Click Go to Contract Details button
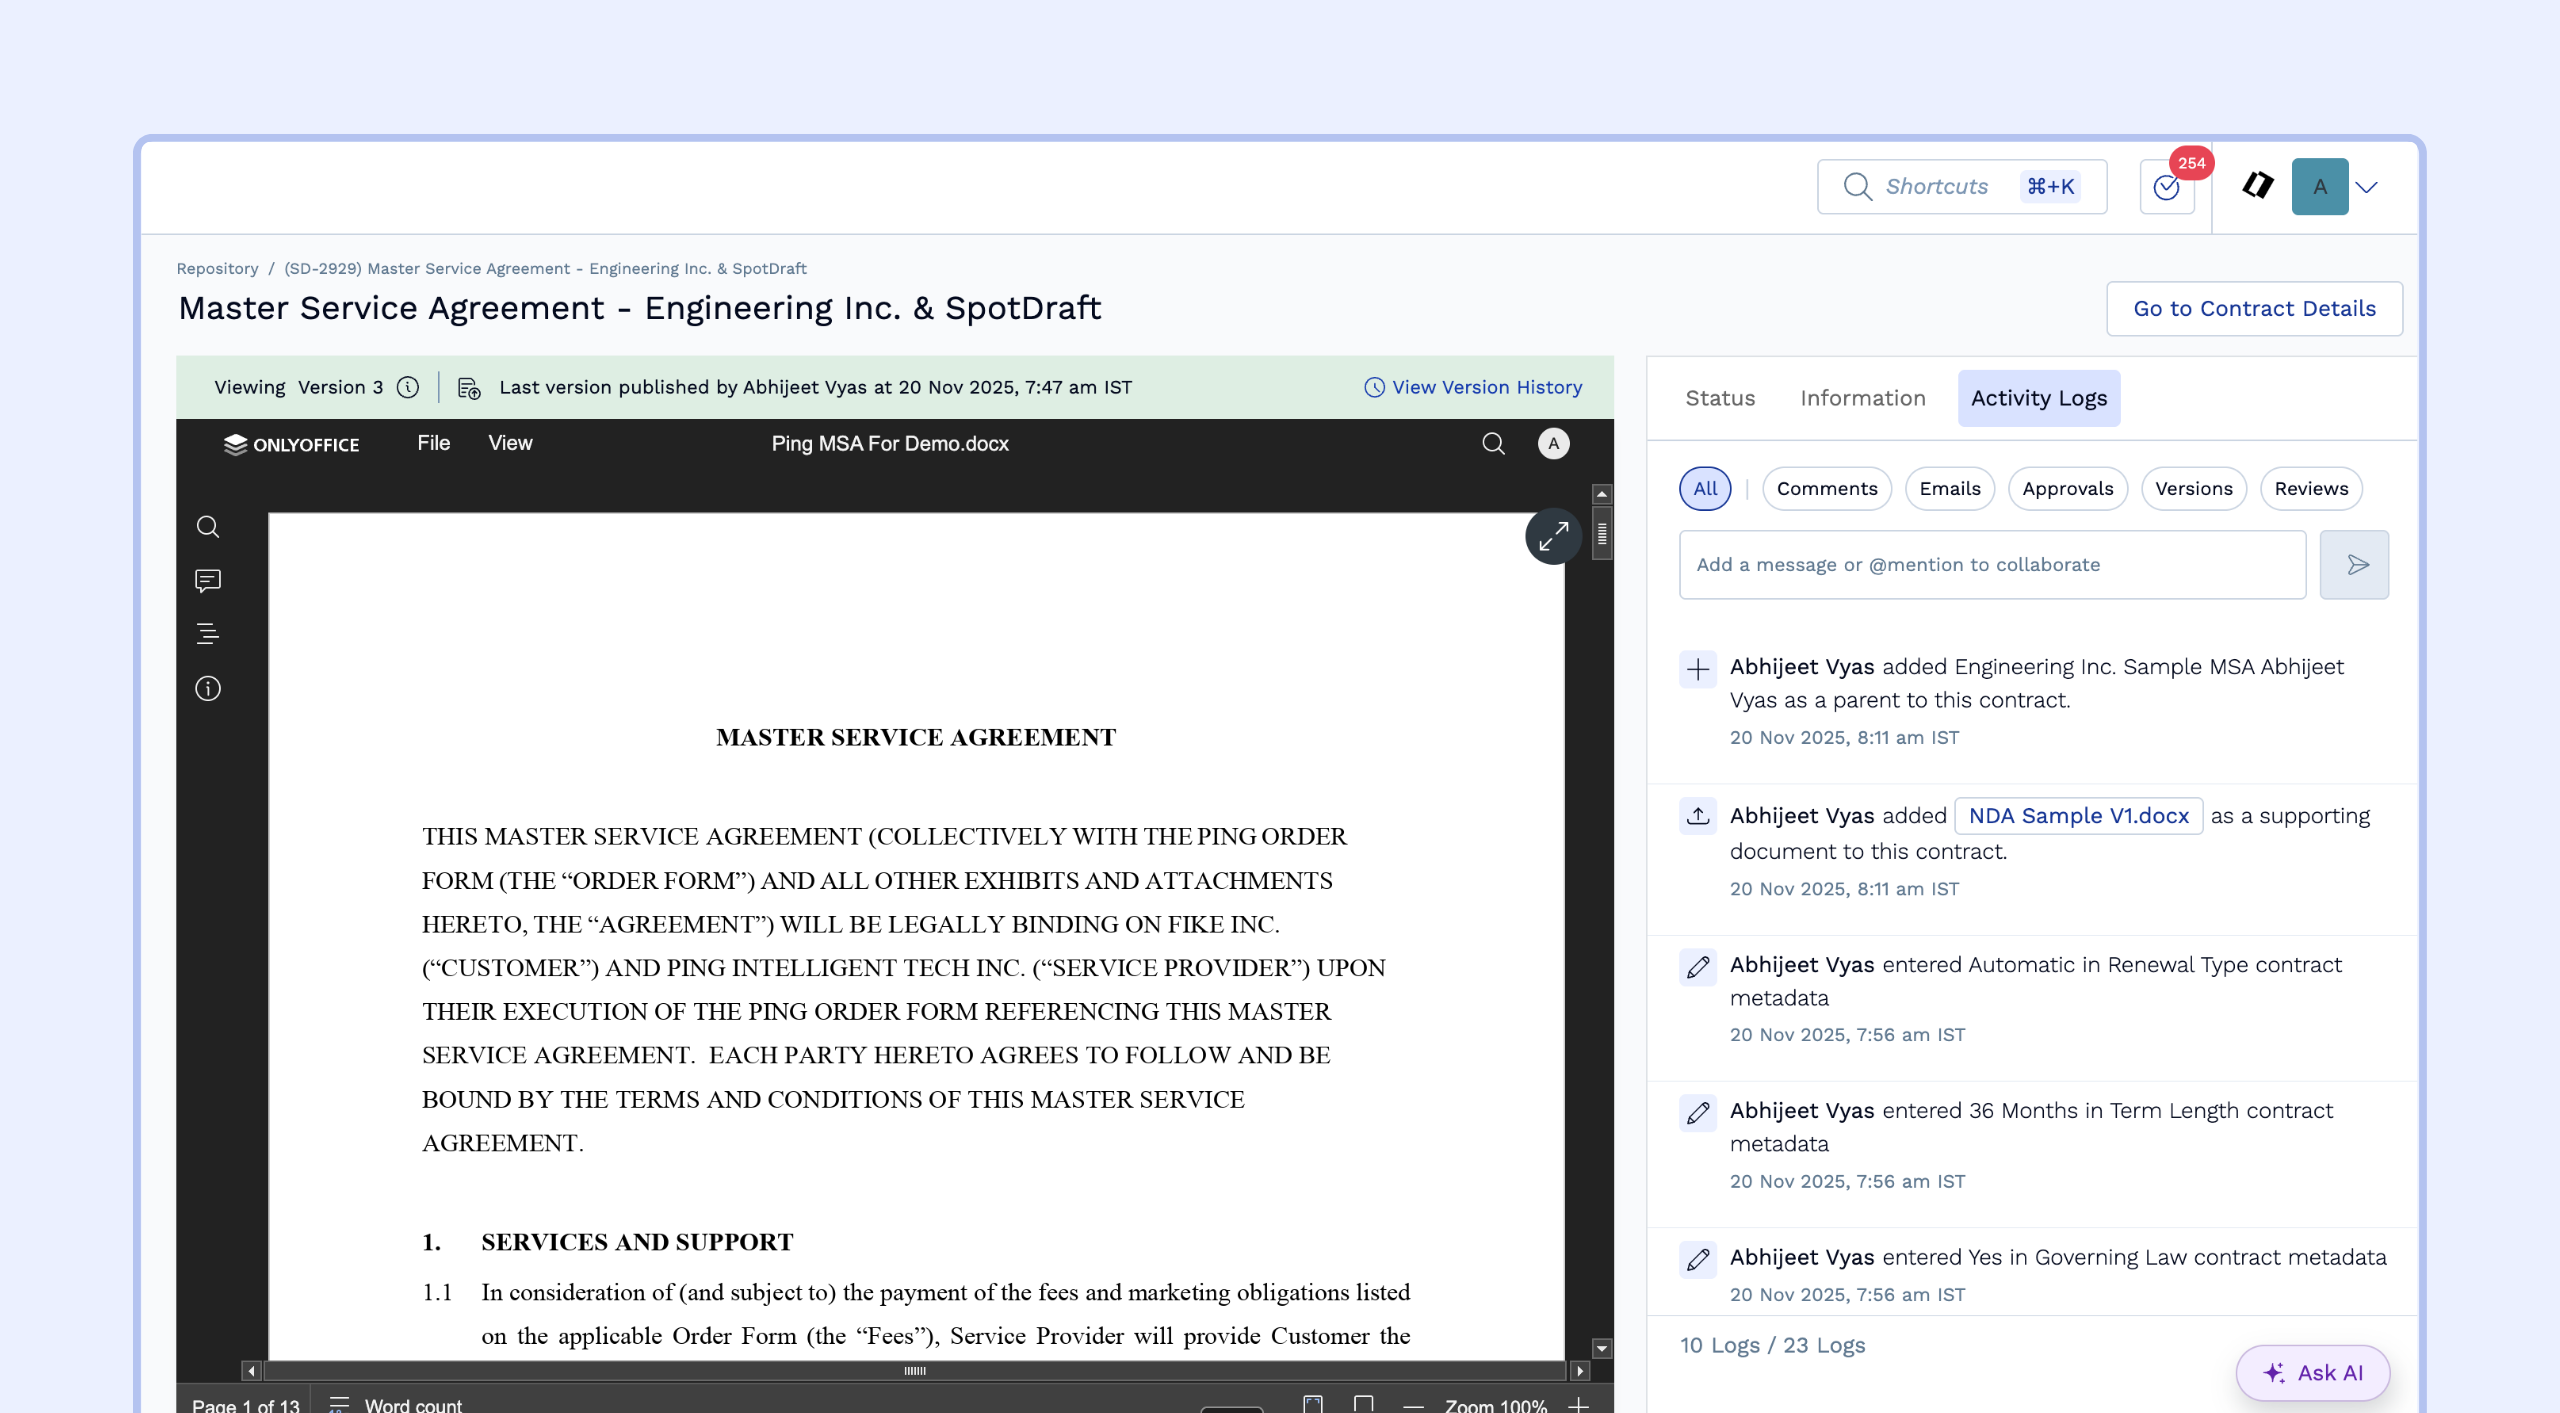 click(2254, 309)
